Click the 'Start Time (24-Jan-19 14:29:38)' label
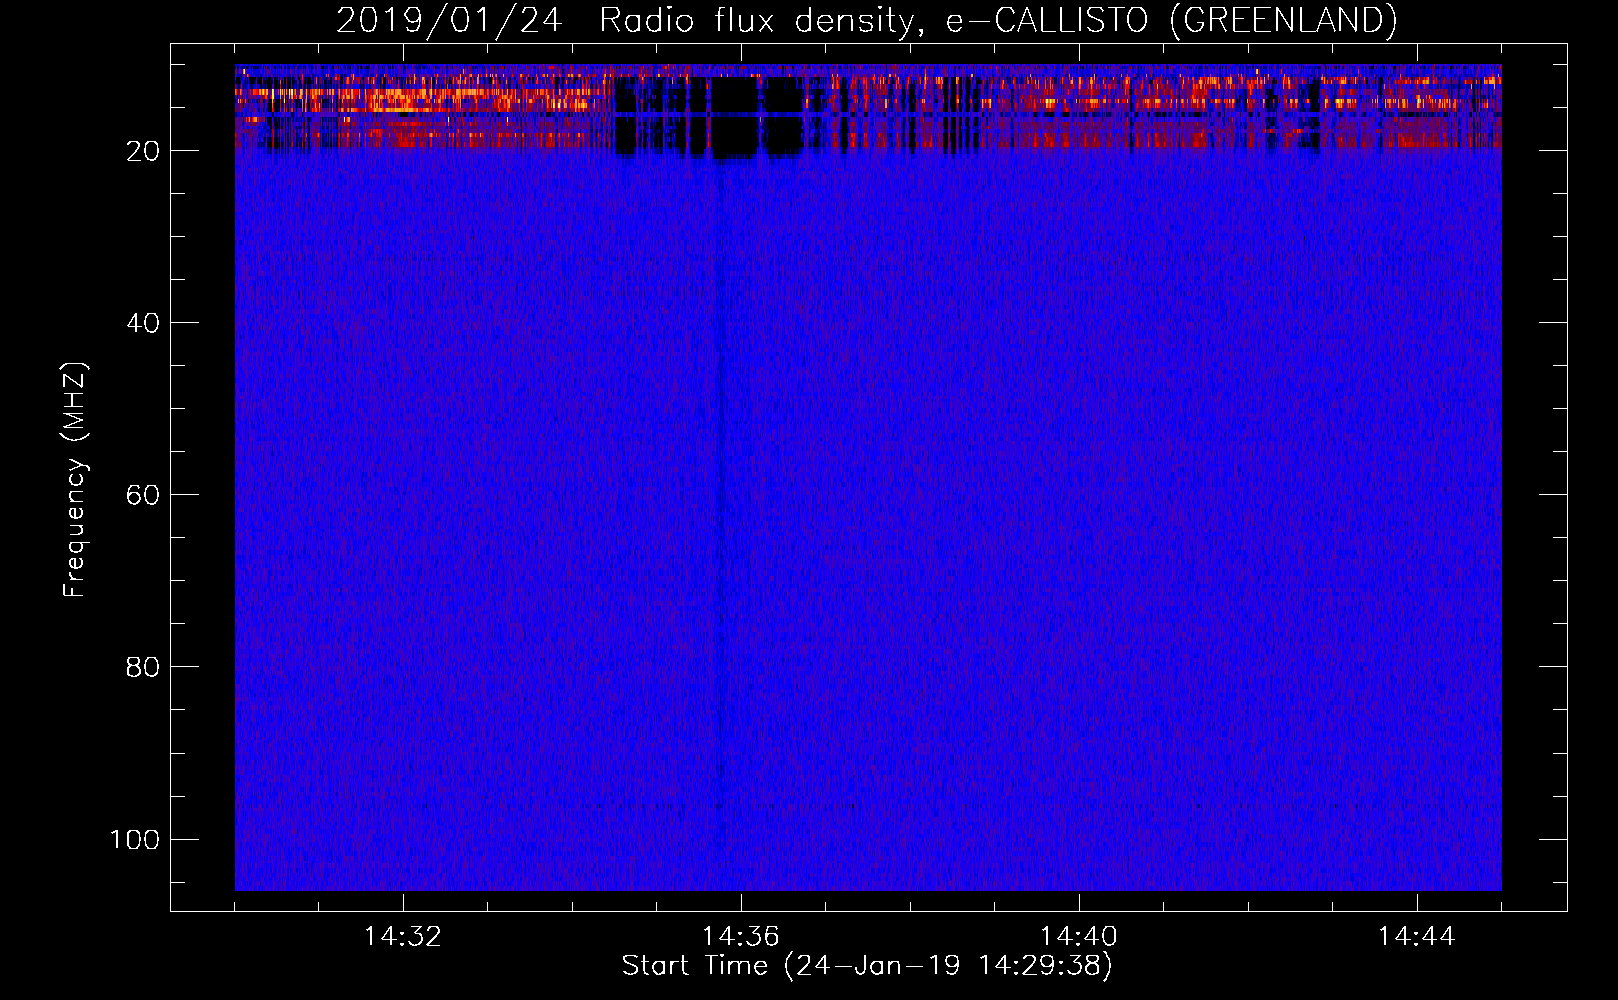 (867, 966)
